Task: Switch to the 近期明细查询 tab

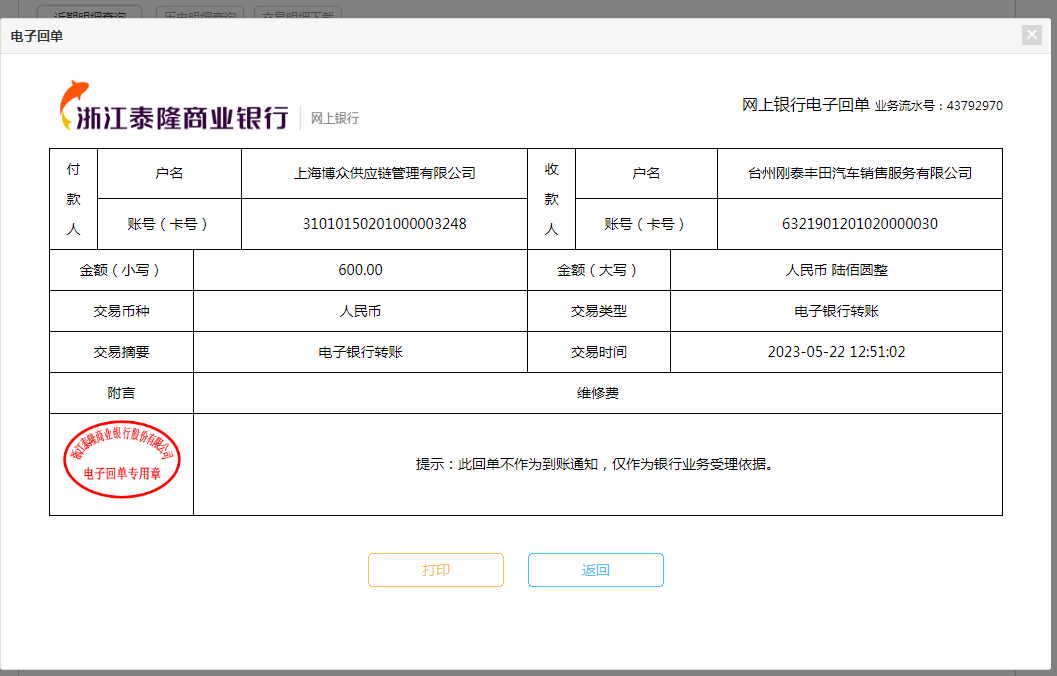Action: coord(89,13)
